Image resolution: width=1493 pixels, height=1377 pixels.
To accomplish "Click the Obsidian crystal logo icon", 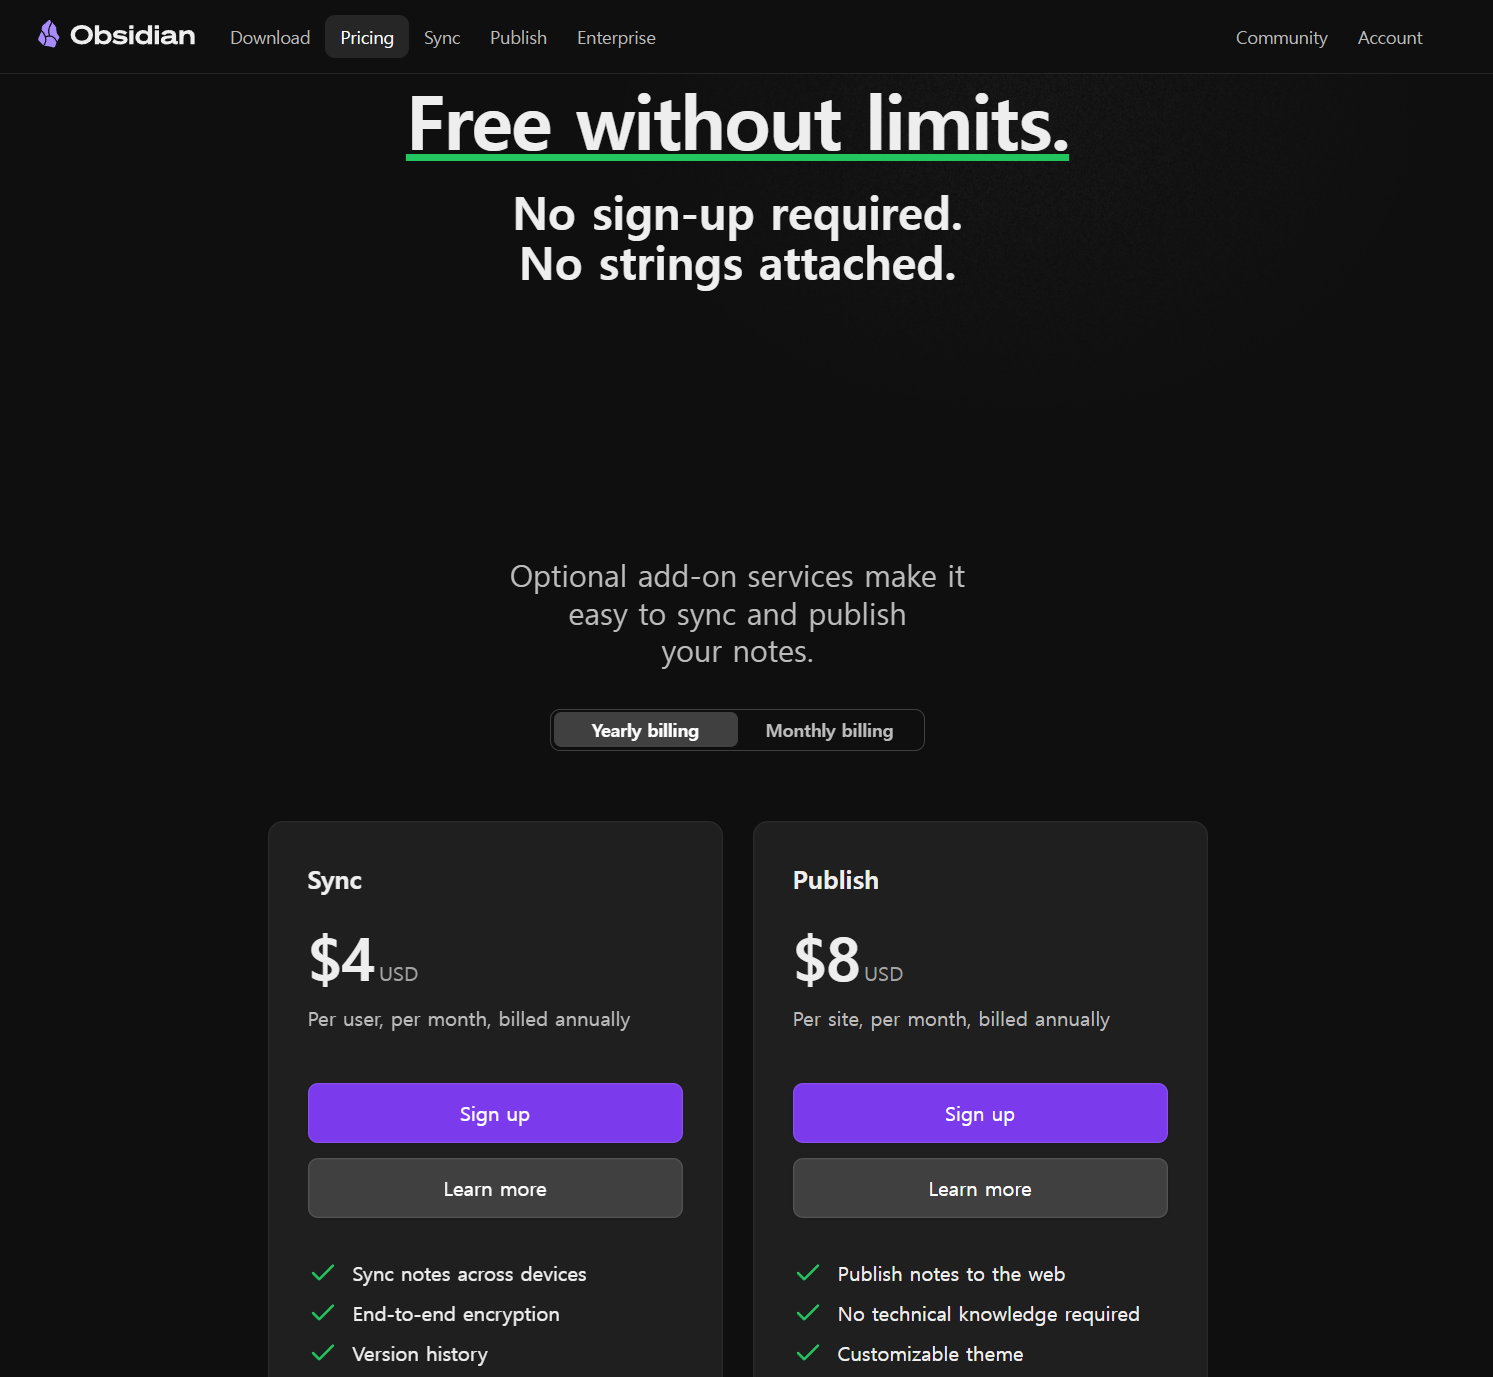I will click(48, 35).
